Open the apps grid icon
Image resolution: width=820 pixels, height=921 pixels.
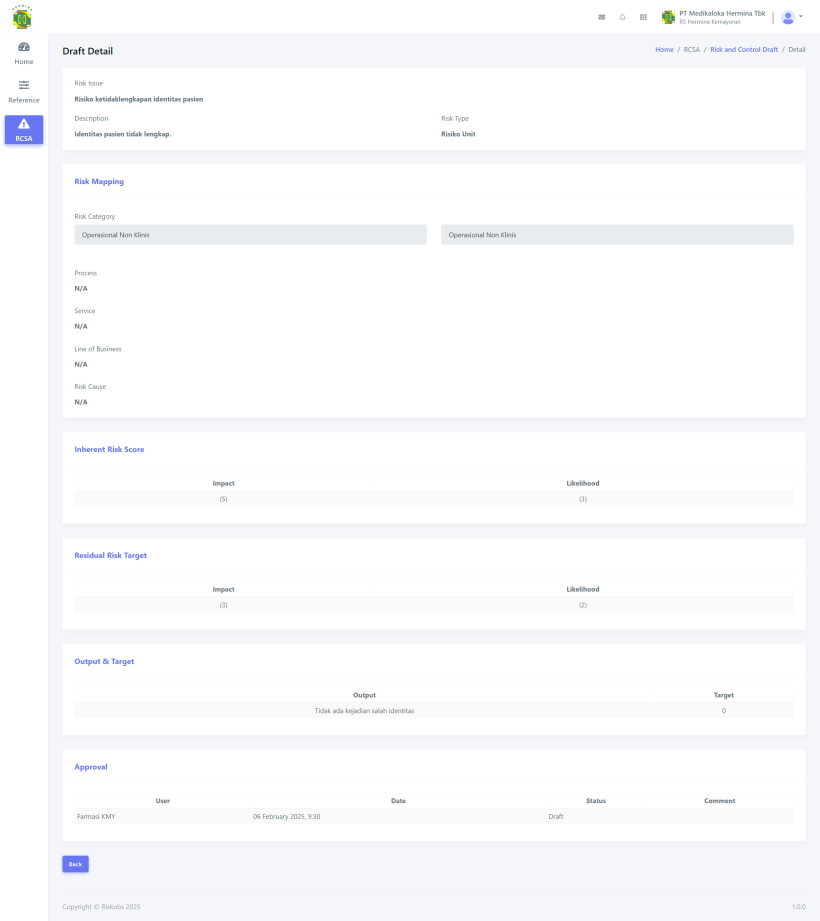643,17
